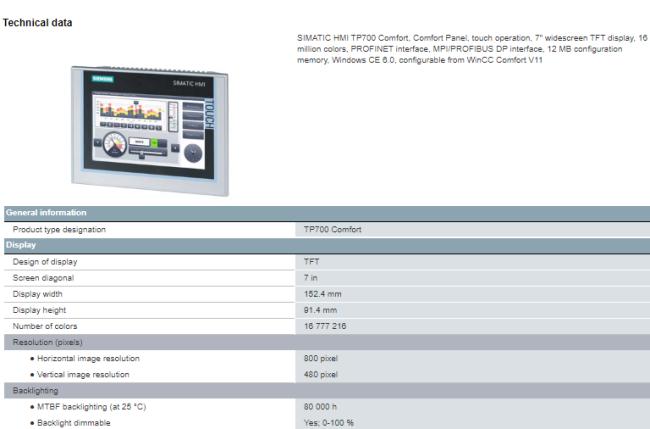650x429 pixels.
Task: Select the General information section header
Action: tap(46, 213)
